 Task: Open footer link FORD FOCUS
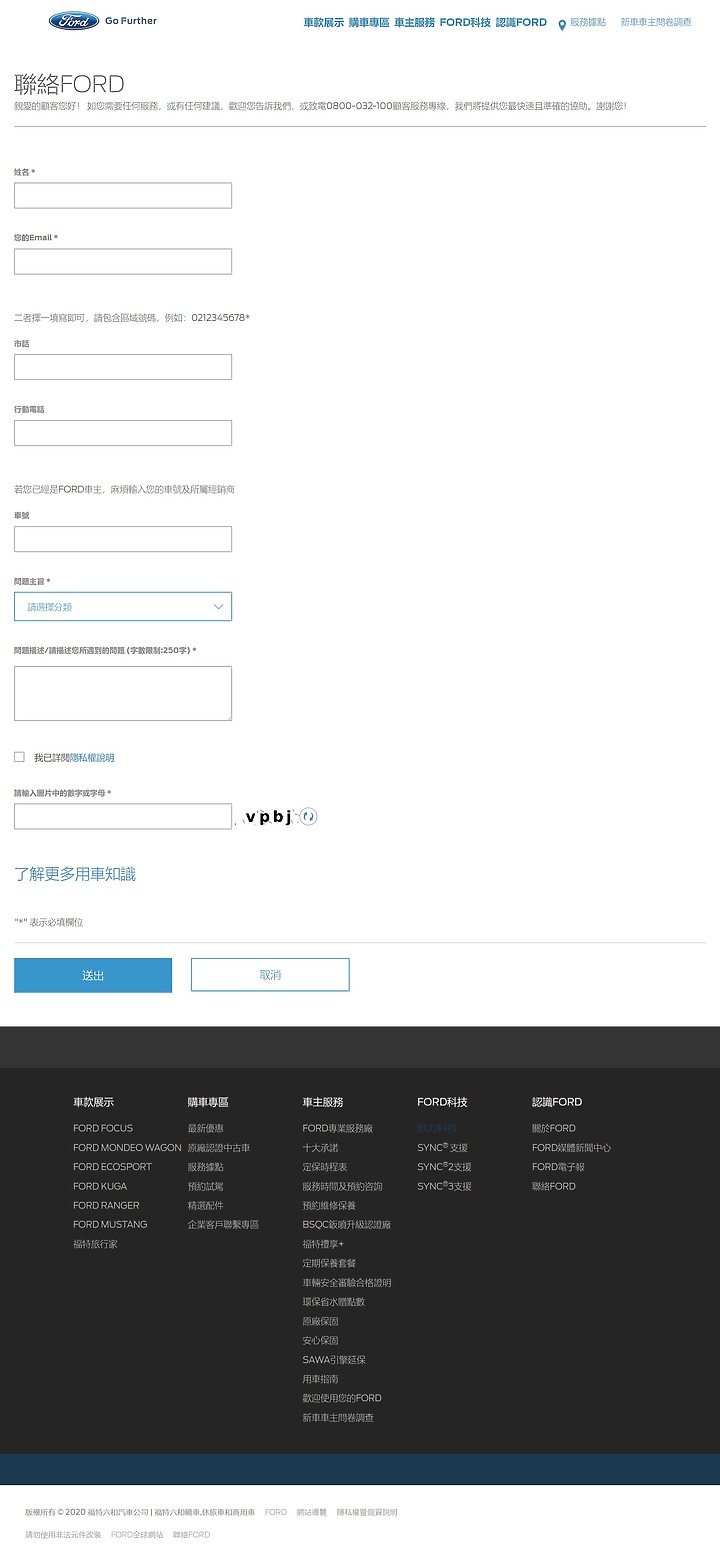coord(103,1128)
